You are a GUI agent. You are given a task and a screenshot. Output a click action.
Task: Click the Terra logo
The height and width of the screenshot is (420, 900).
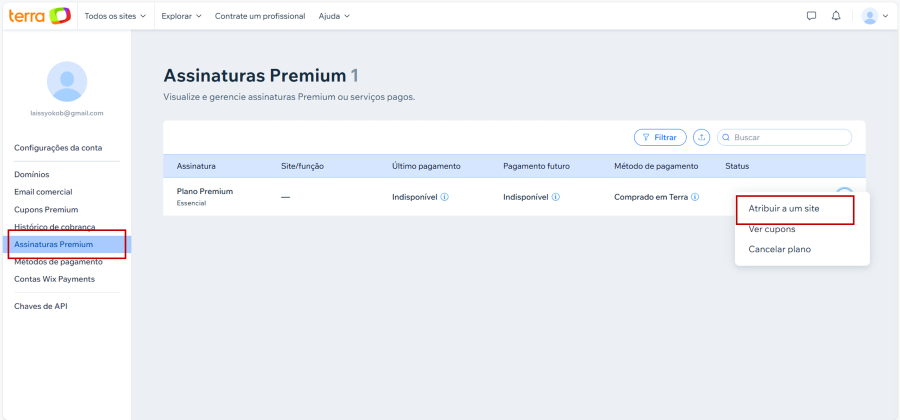(x=40, y=16)
